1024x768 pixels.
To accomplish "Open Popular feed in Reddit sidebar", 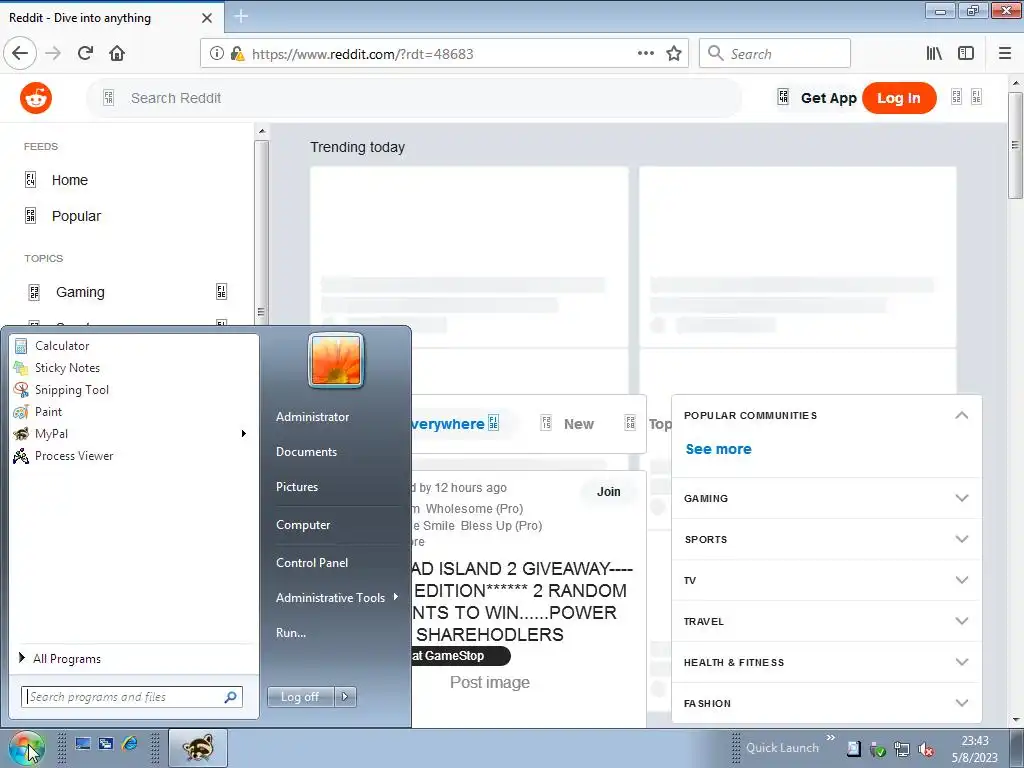I will pos(76,216).
